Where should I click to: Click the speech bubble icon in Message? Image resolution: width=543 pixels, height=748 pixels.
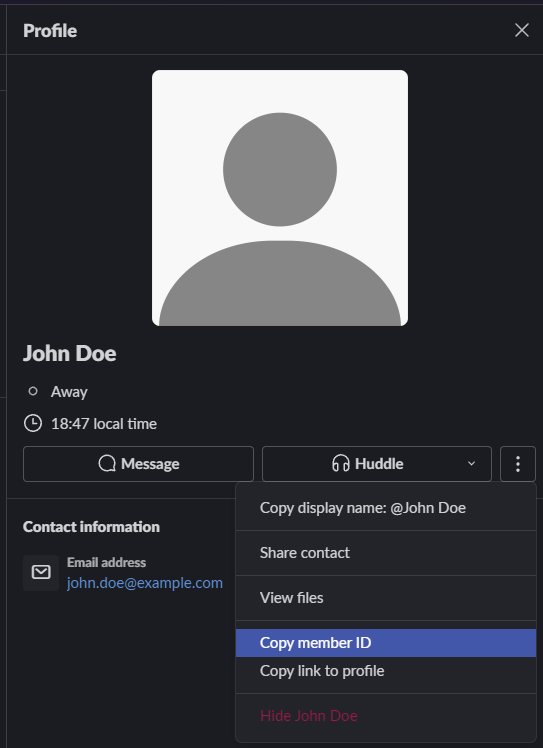107,464
